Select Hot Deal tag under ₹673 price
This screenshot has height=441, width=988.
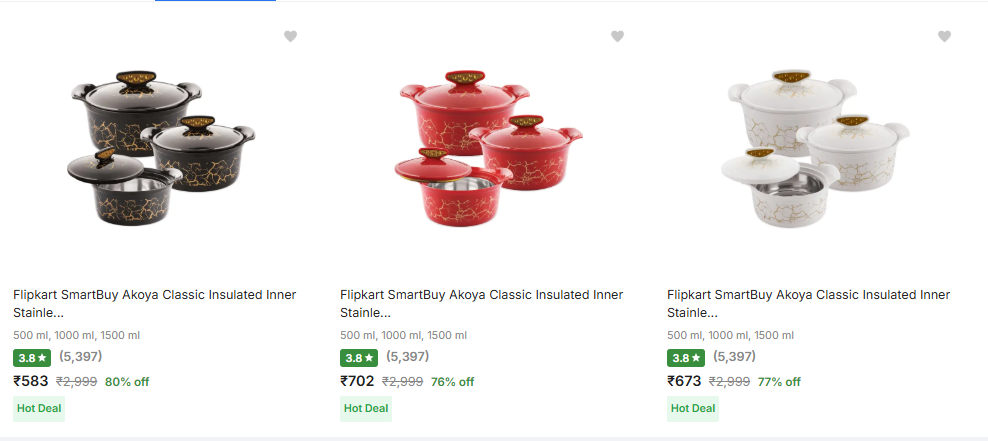(693, 408)
